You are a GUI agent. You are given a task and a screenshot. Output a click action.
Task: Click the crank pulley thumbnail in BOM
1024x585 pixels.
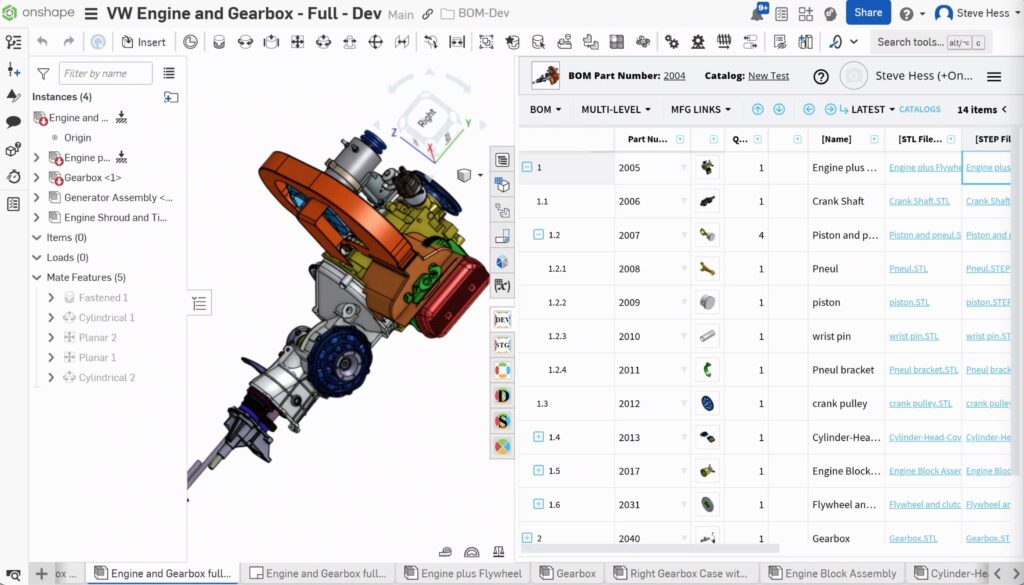click(x=707, y=403)
